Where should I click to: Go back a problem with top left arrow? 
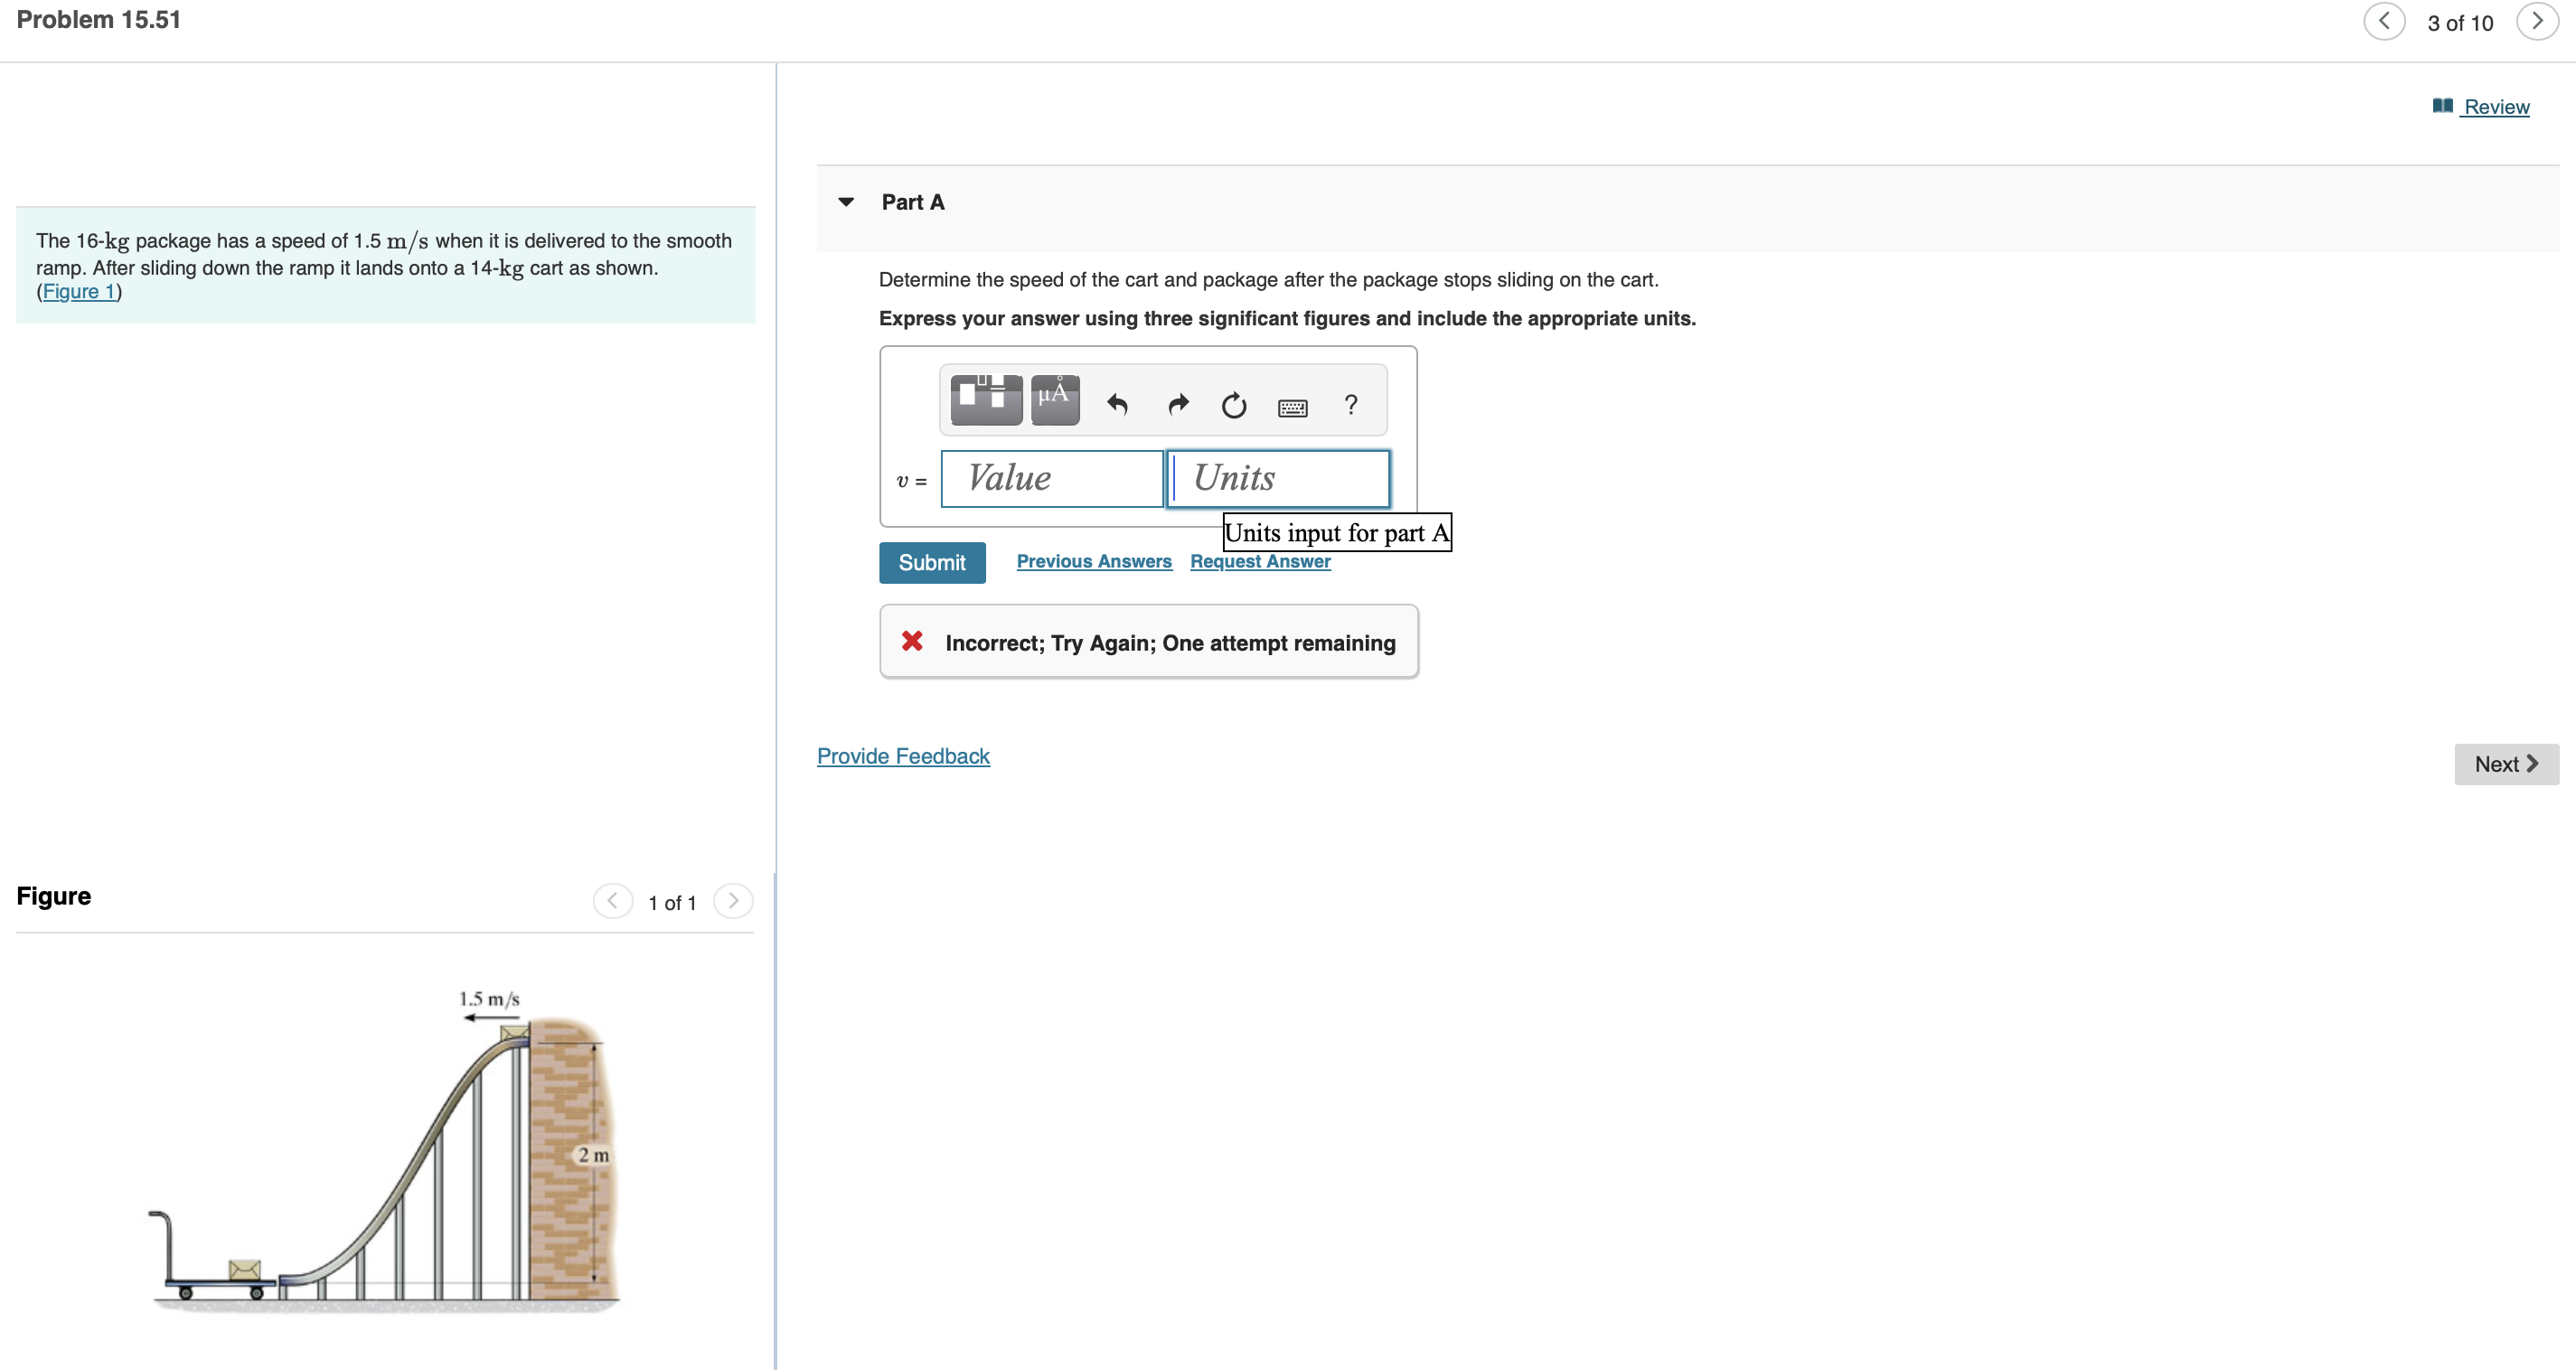pyautogui.click(x=2384, y=22)
